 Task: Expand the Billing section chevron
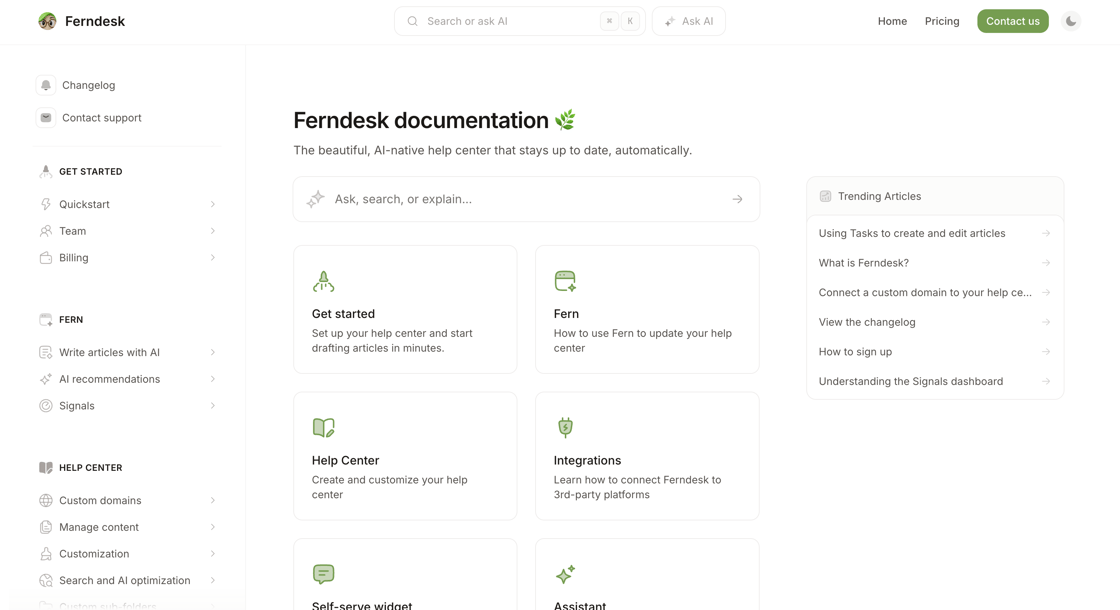(x=213, y=258)
